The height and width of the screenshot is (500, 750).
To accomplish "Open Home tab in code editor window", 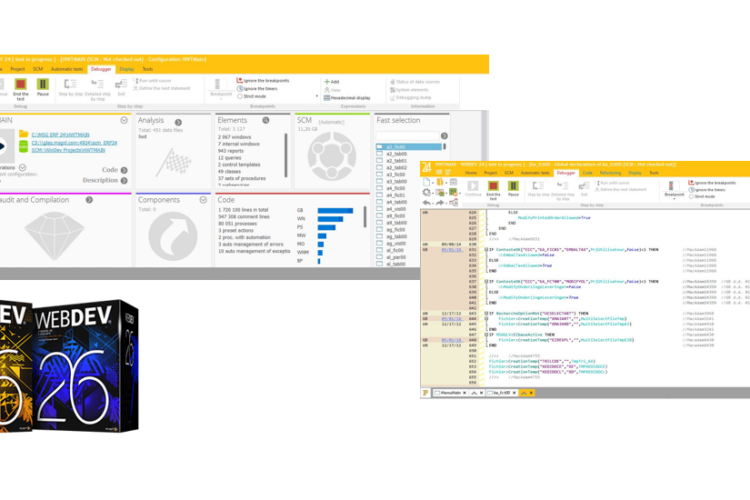I will (x=471, y=173).
